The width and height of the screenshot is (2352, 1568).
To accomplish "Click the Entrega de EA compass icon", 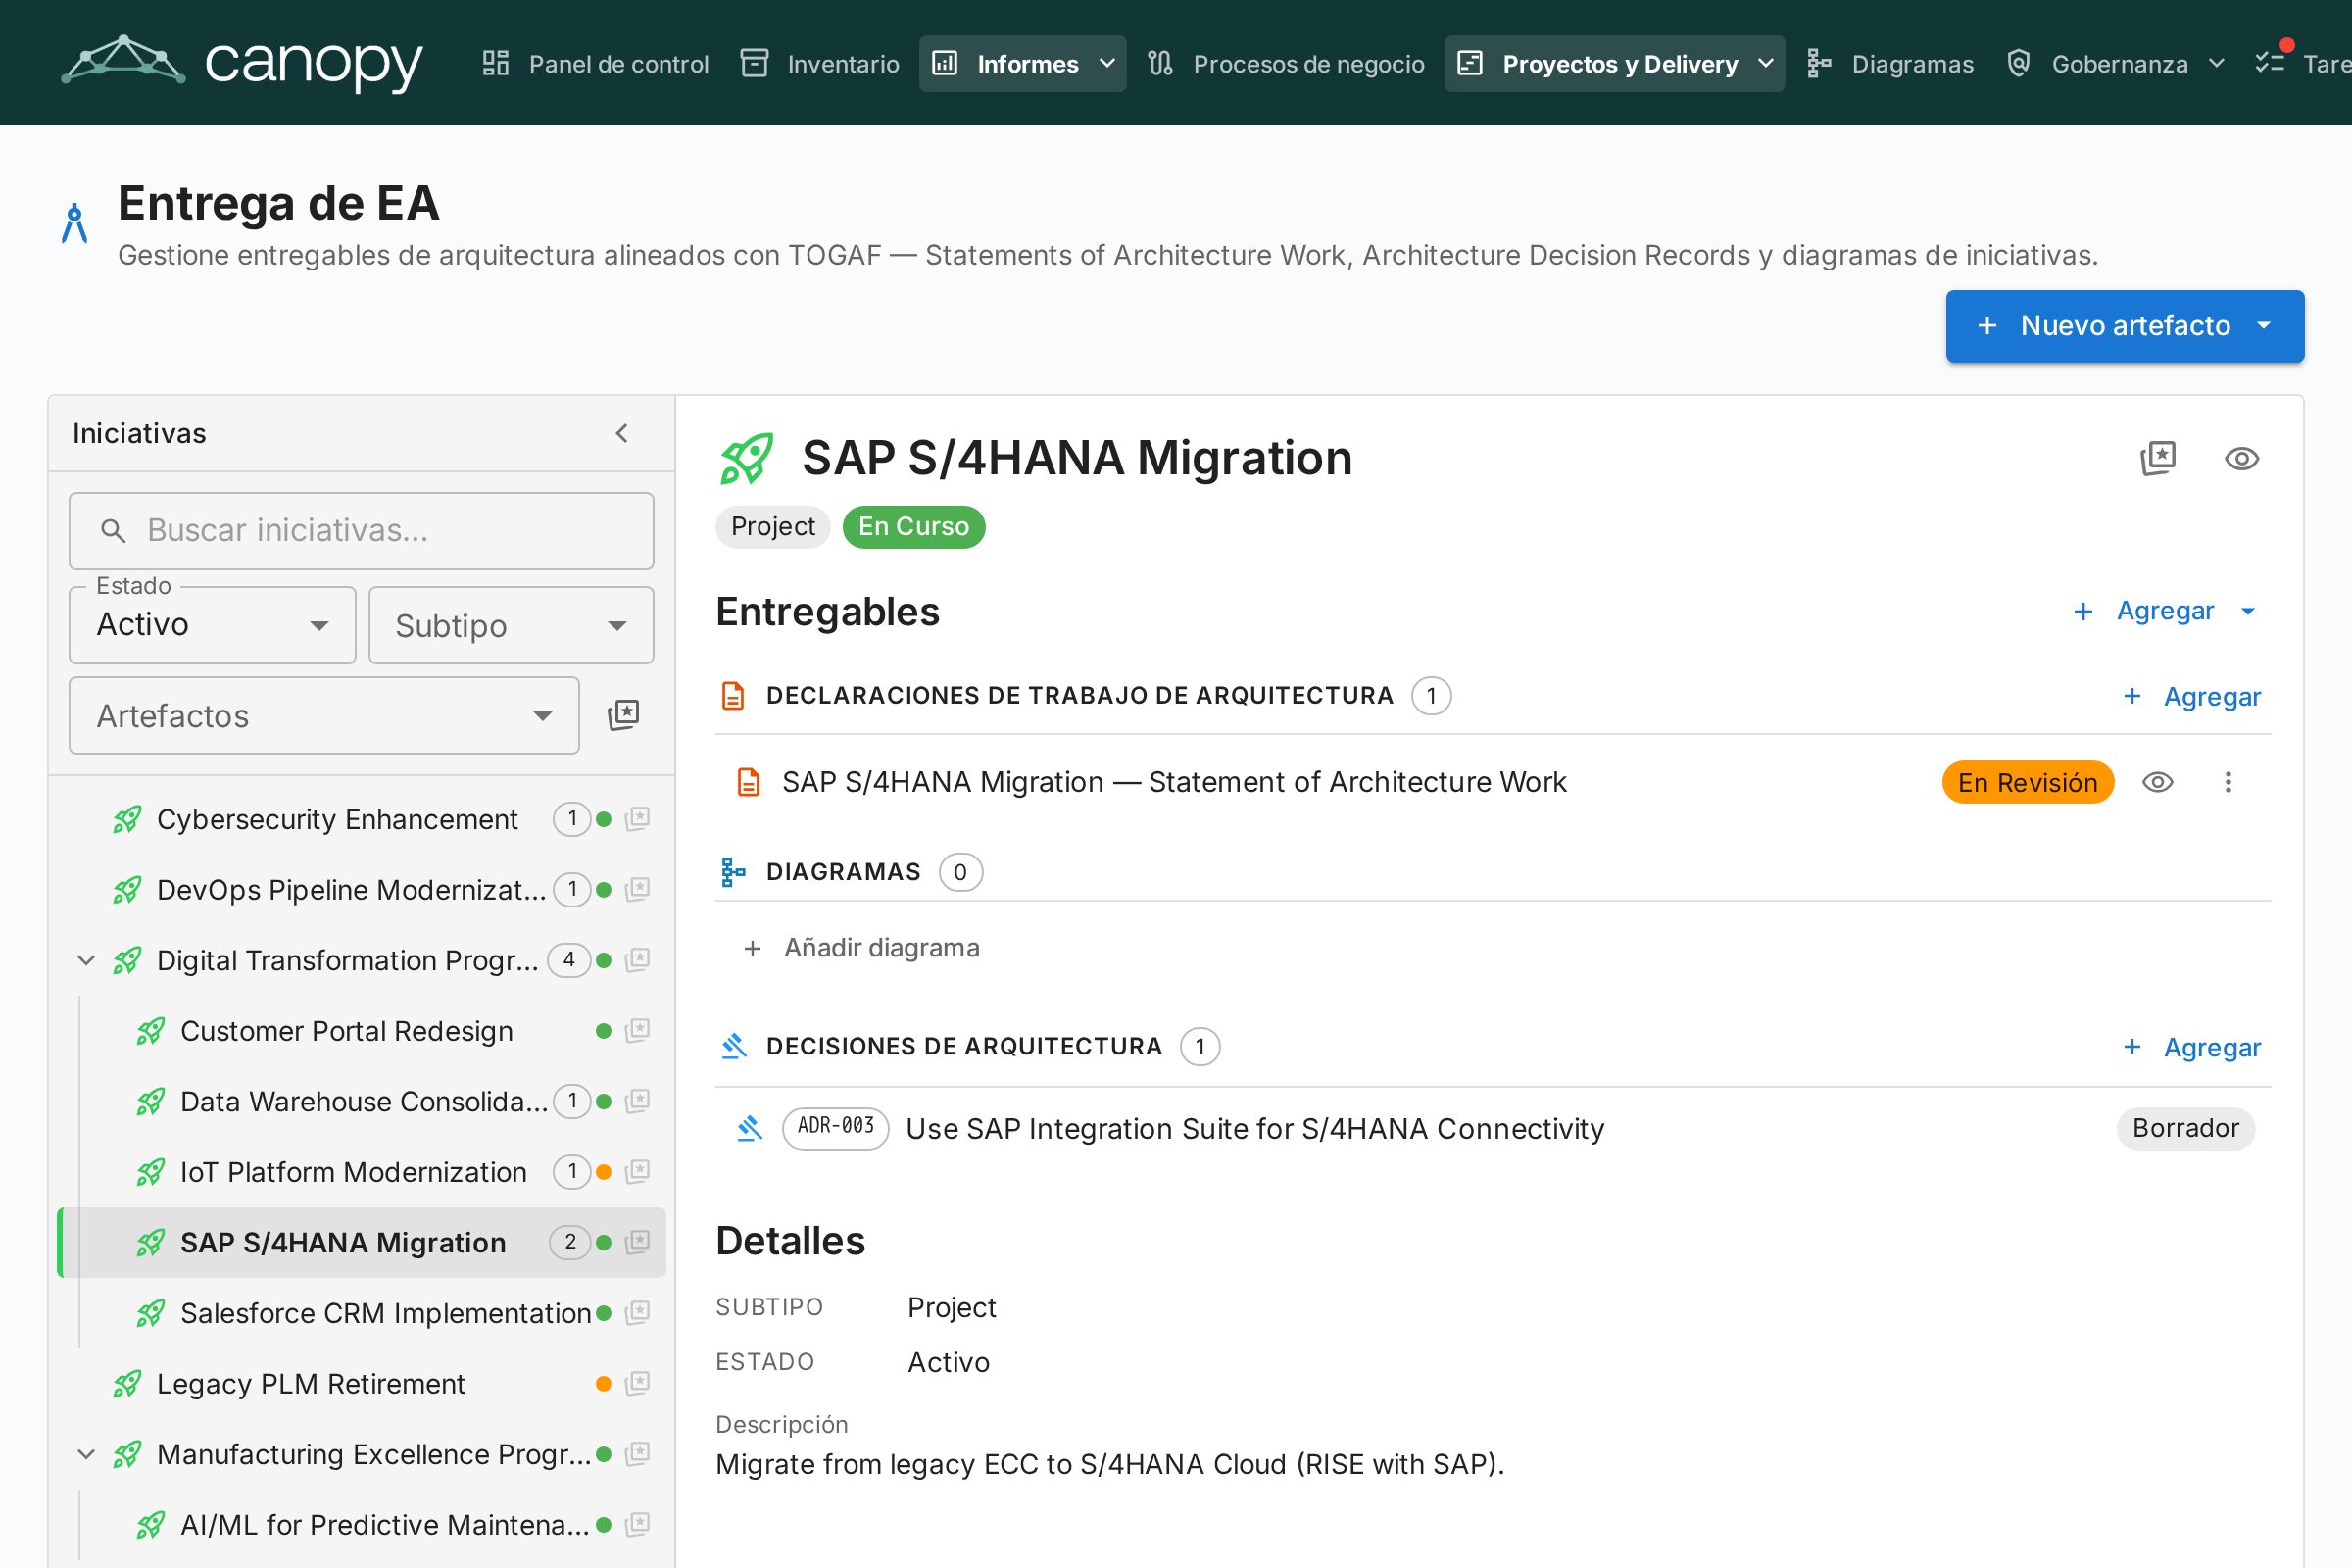I will 75,223.
